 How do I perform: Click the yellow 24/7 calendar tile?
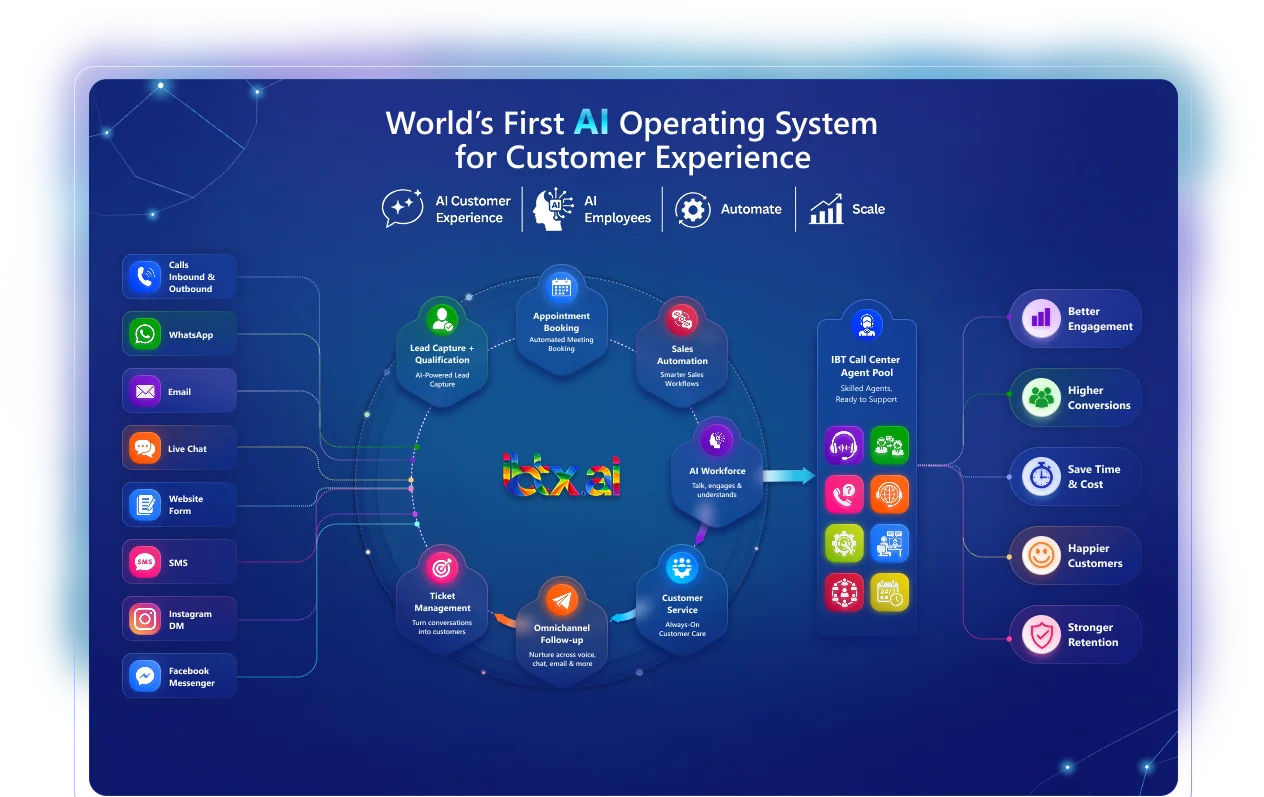coord(889,592)
